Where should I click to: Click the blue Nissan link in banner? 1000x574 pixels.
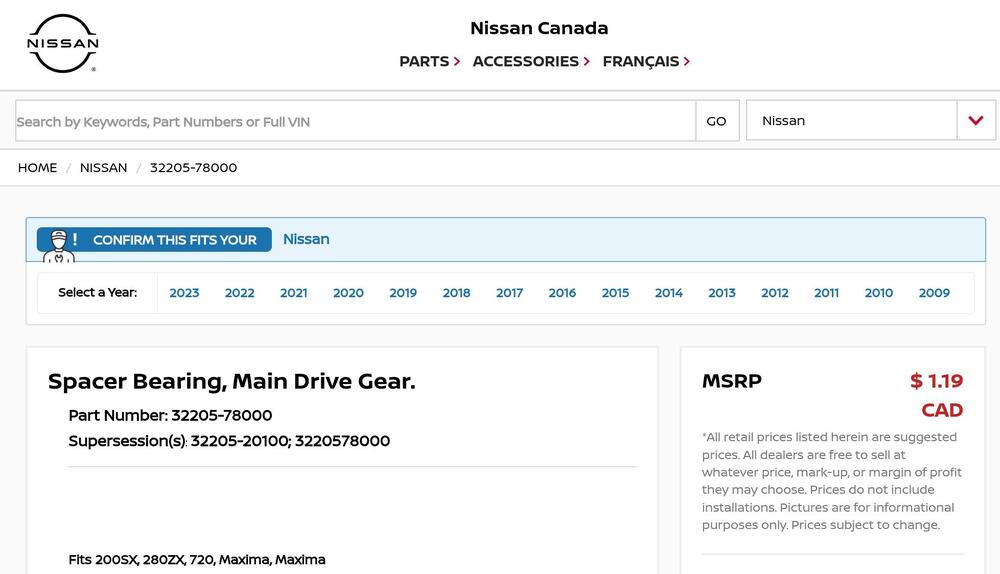click(x=306, y=239)
